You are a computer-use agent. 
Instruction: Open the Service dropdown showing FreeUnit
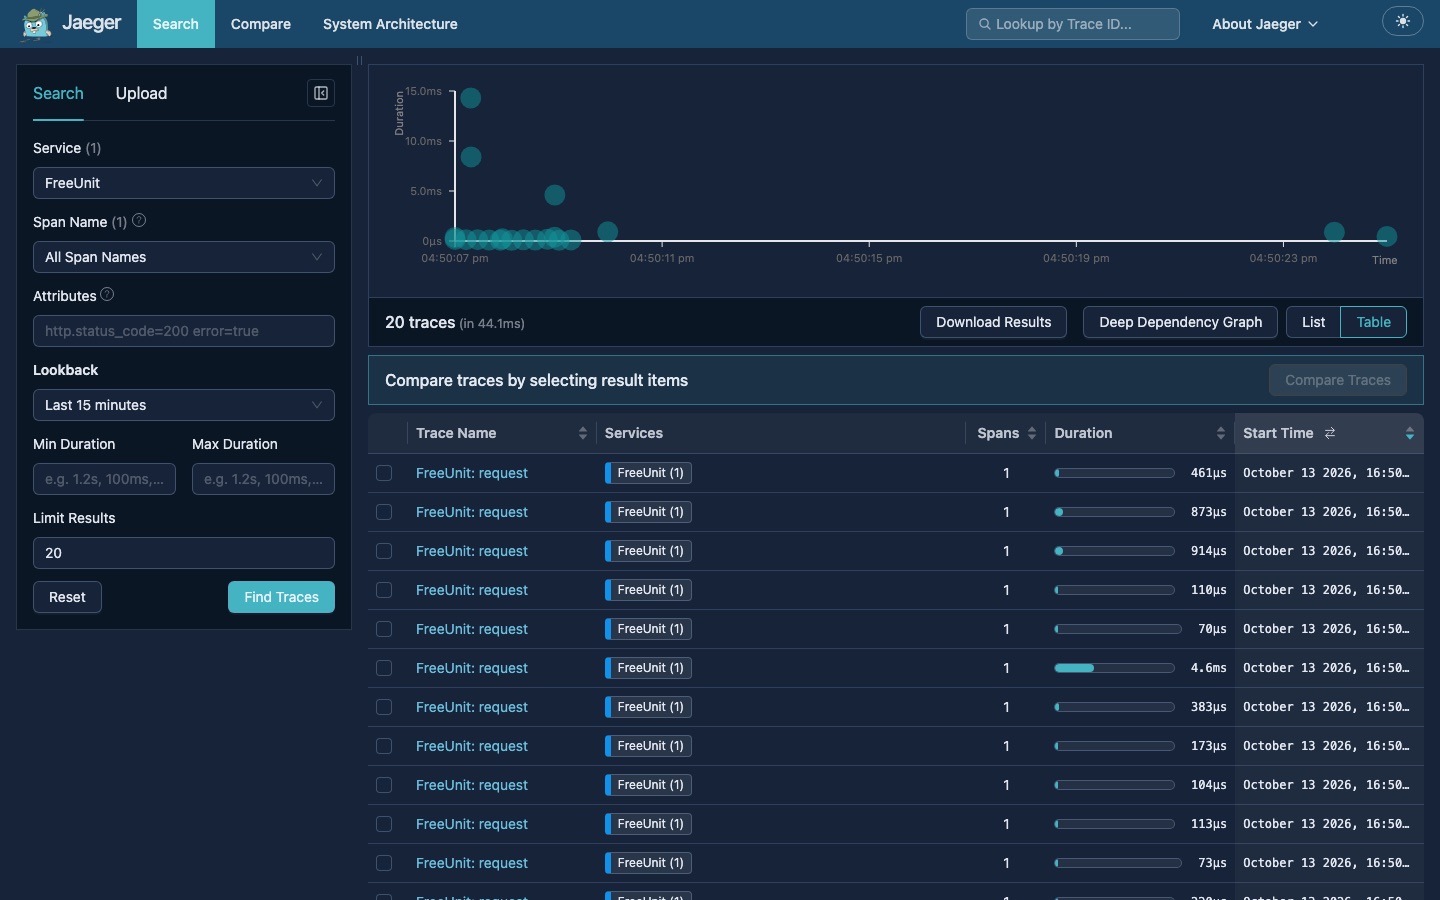pos(184,183)
